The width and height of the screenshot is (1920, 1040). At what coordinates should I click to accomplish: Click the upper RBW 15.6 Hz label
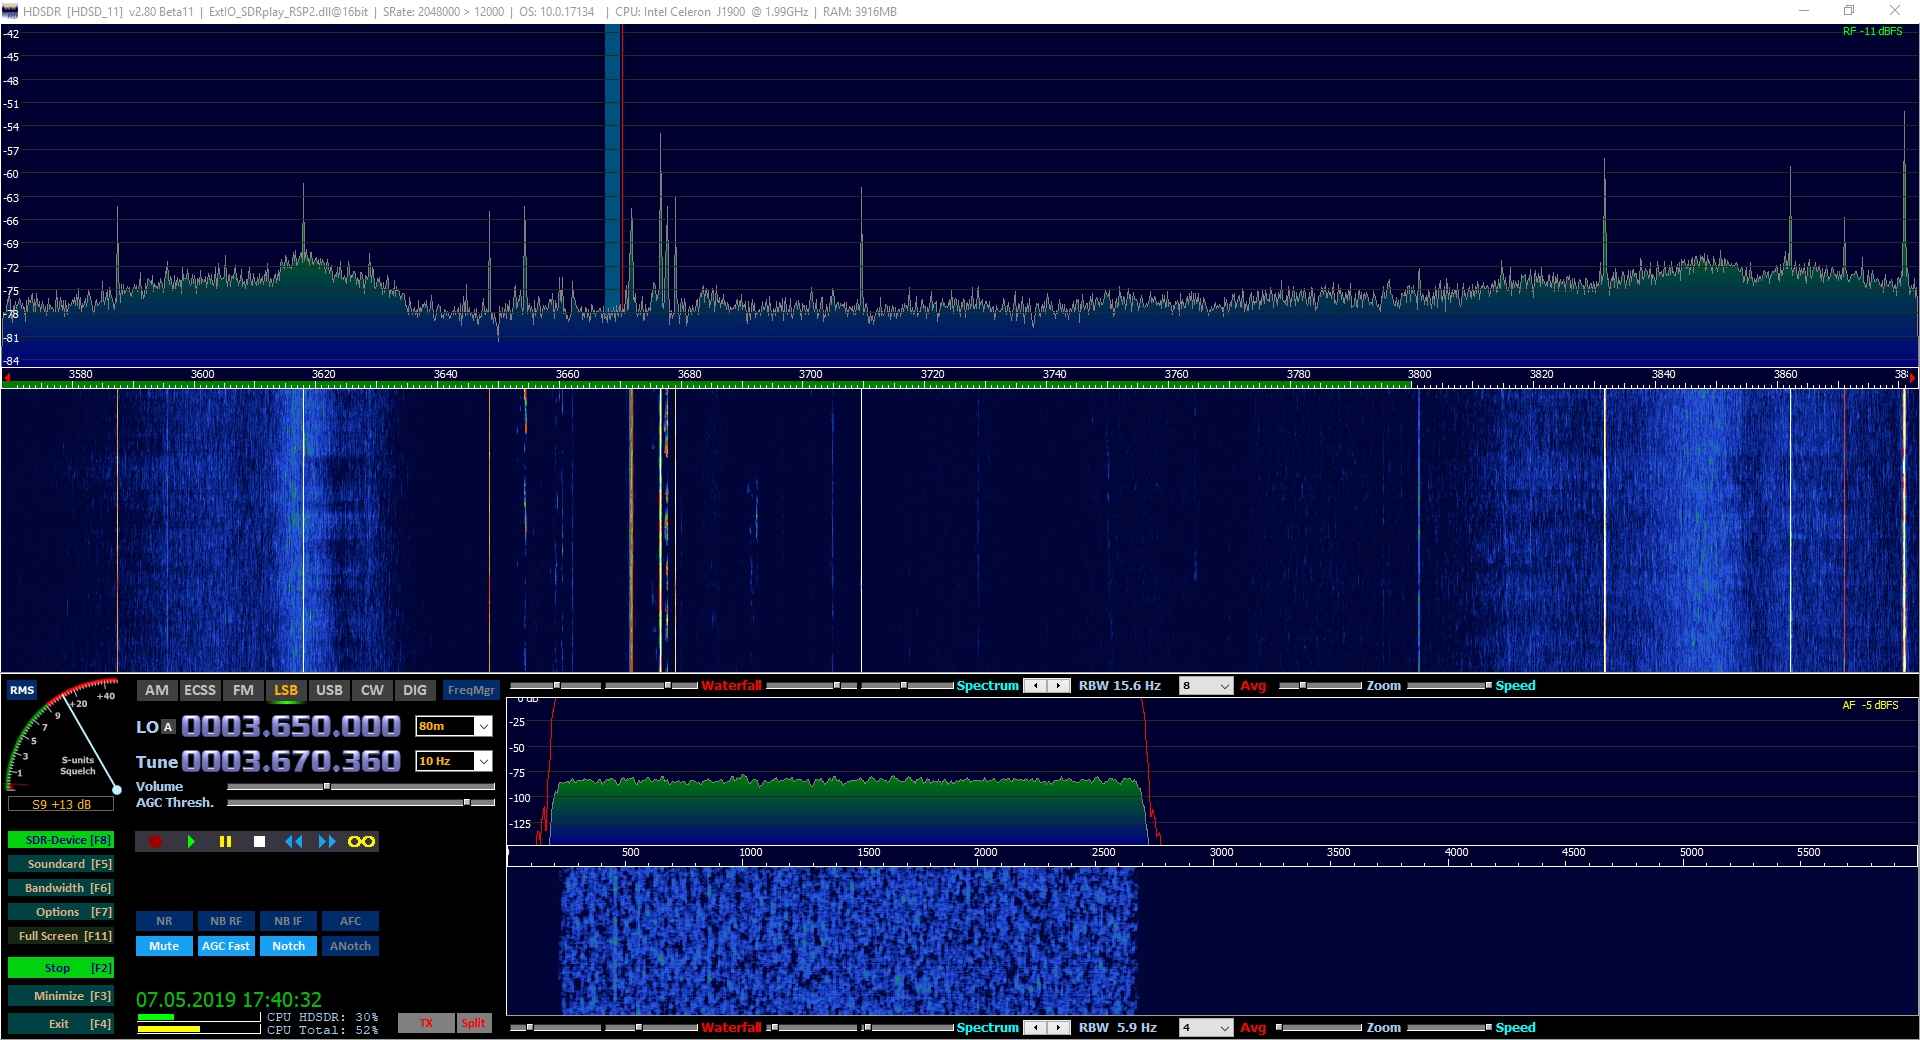click(x=1119, y=686)
